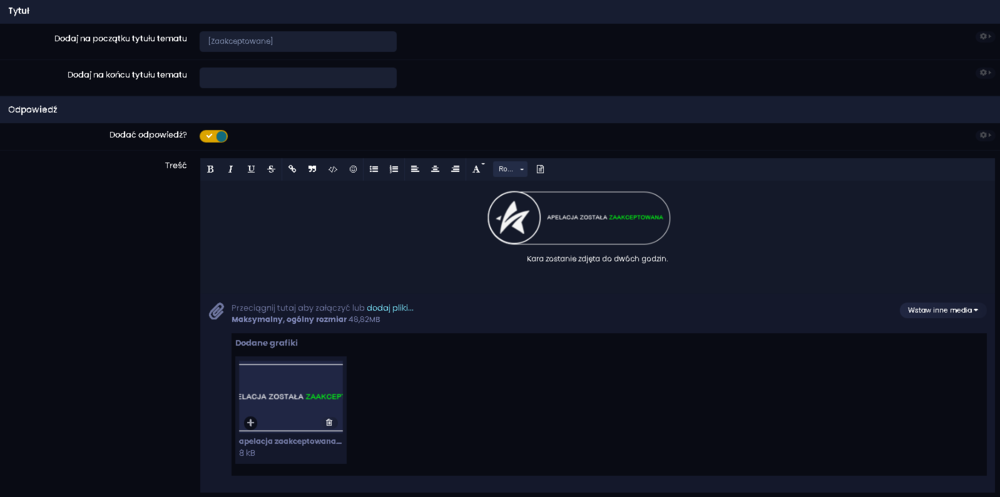
Task: Click the "Dodaj na końcu tytułu tematu" field
Action: [x=298, y=77]
